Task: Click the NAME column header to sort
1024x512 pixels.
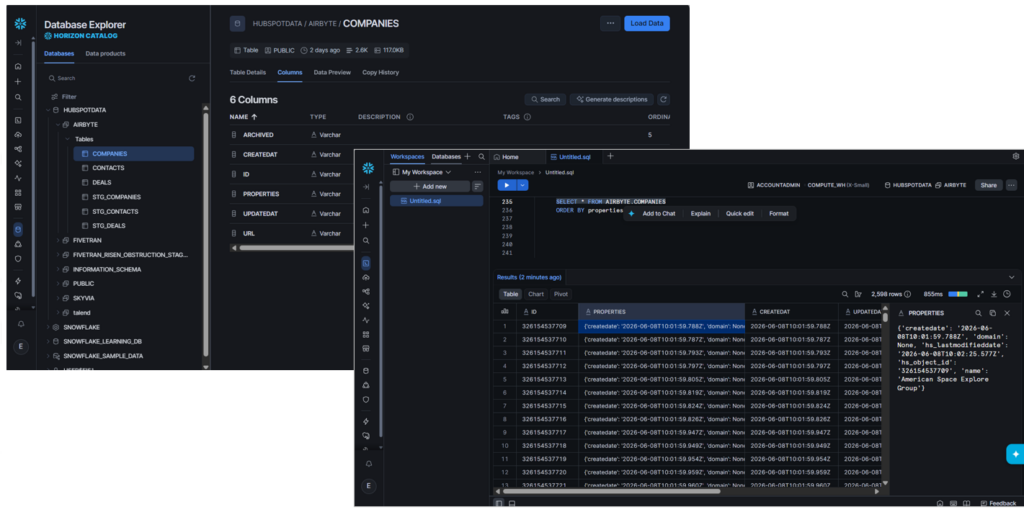Action: pos(243,117)
